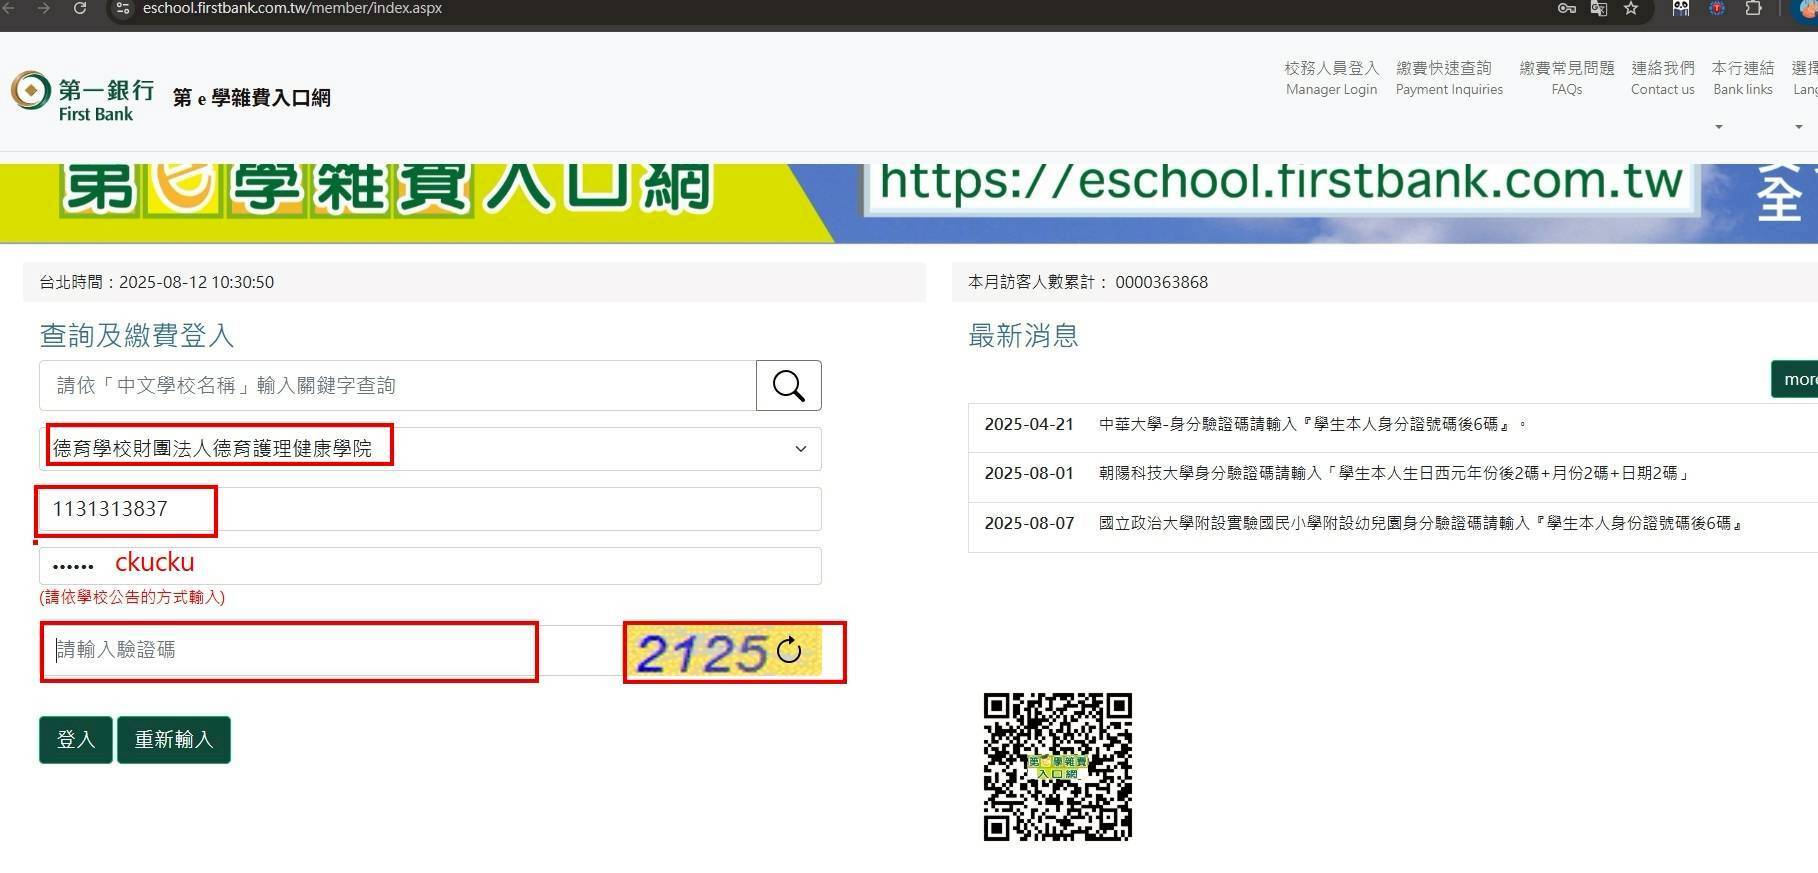The height and width of the screenshot is (873, 1818).
Task: Expand the school selection dropdown
Action: tap(800, 449)
